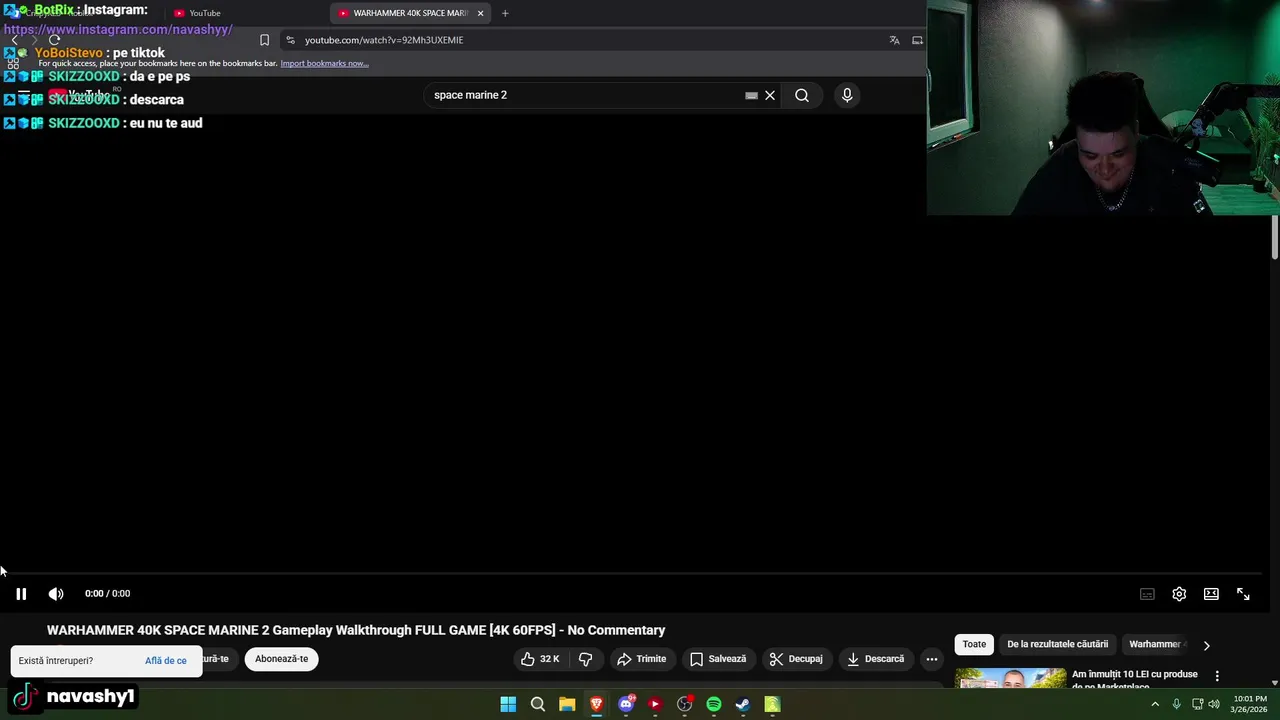Image resolution: width=1280 pixels, height=720 pixels.
Task: Open options for 'Am înmulțit 10 LEI' video
Action: (1217, 676)
